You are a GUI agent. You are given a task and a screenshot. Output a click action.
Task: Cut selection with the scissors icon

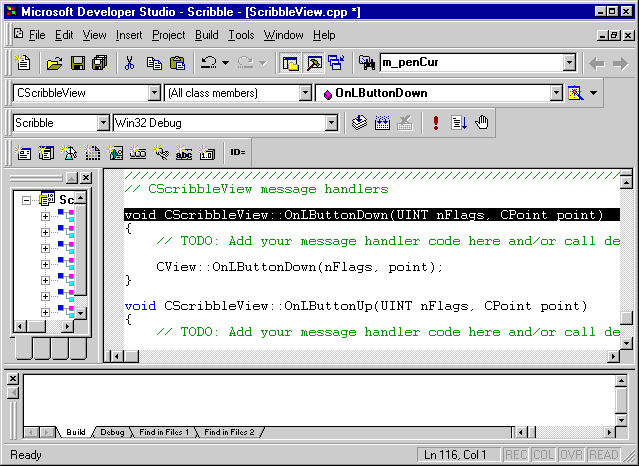point(130,63)
